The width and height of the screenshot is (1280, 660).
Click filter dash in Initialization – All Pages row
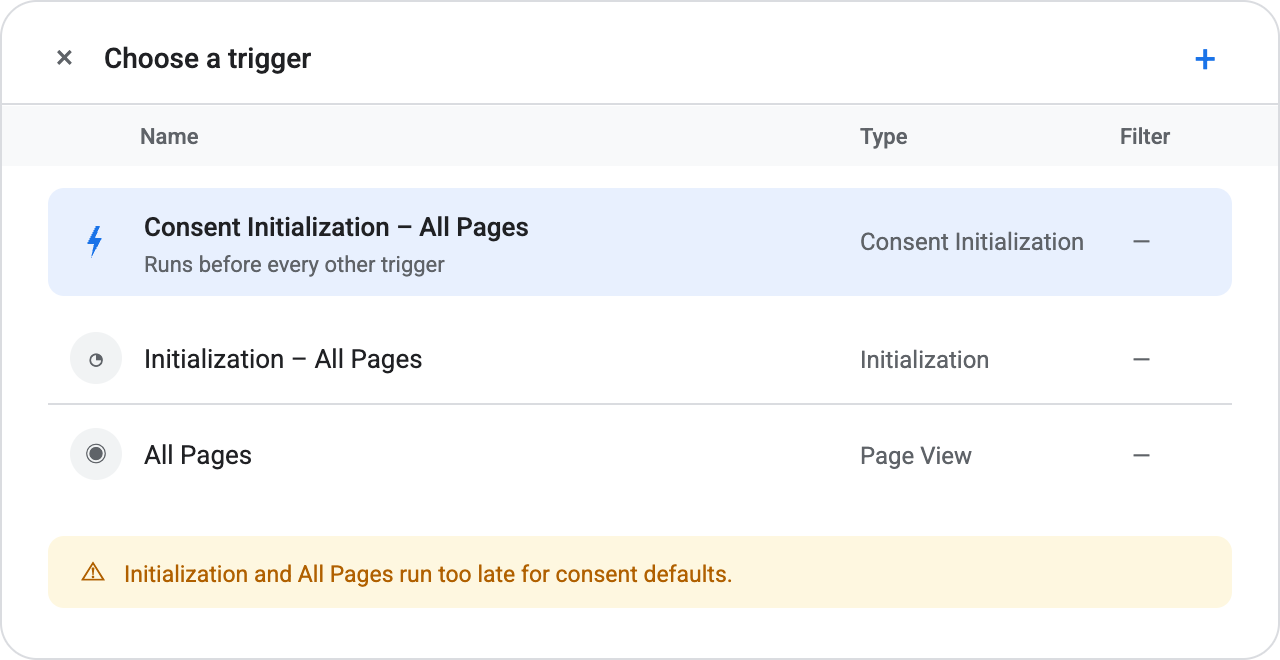pos(1141,359)
